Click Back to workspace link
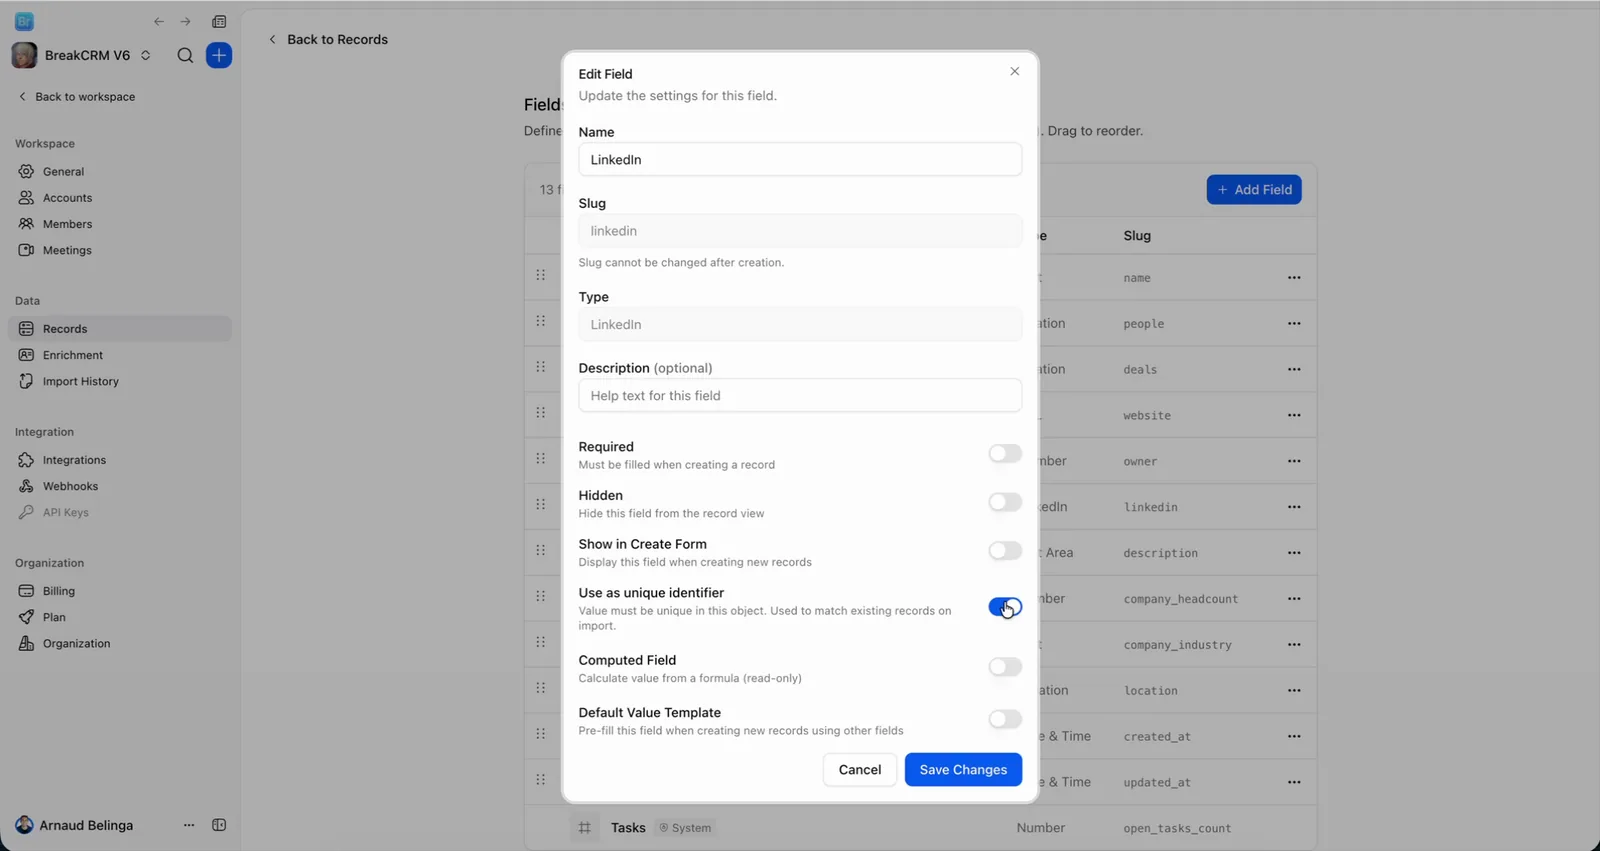This screenshot has width=1600, height=851. 77,97
